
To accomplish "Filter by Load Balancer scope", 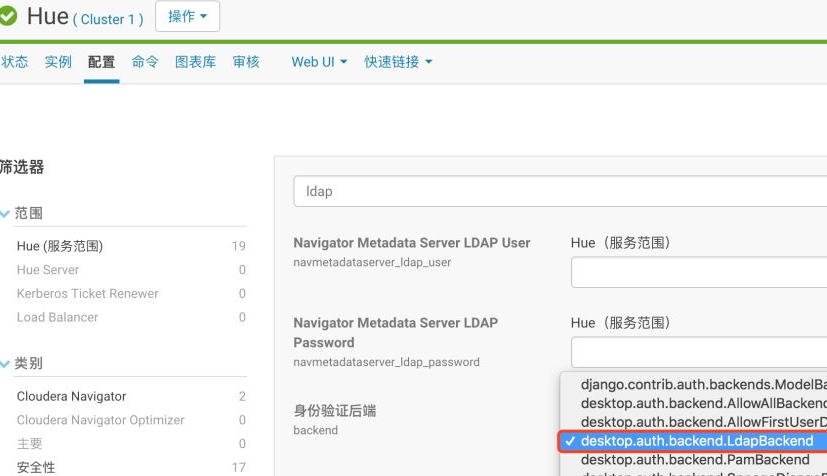I will pos(131,317).
